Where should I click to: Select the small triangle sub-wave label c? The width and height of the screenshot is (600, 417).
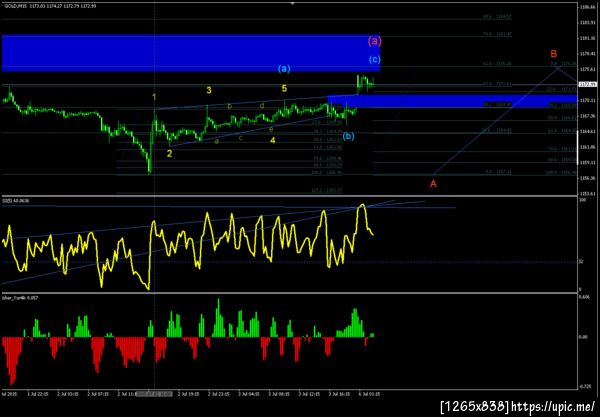[241, 138]
